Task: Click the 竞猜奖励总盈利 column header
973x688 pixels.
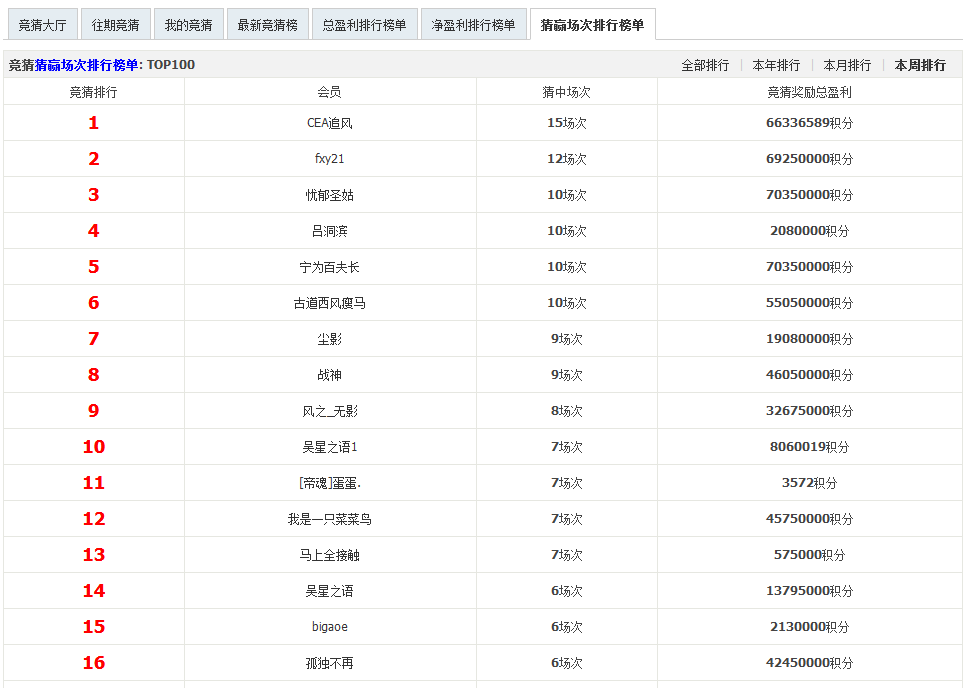Action: pos(809,92)
